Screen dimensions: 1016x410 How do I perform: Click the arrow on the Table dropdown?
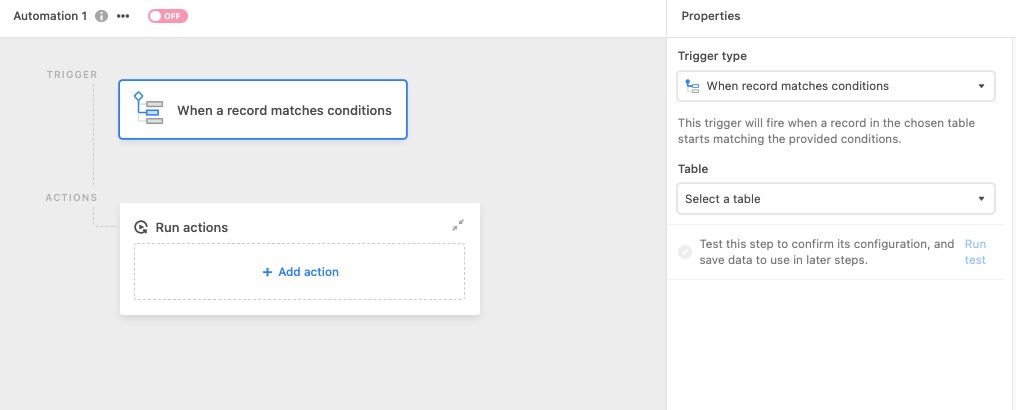981,199
